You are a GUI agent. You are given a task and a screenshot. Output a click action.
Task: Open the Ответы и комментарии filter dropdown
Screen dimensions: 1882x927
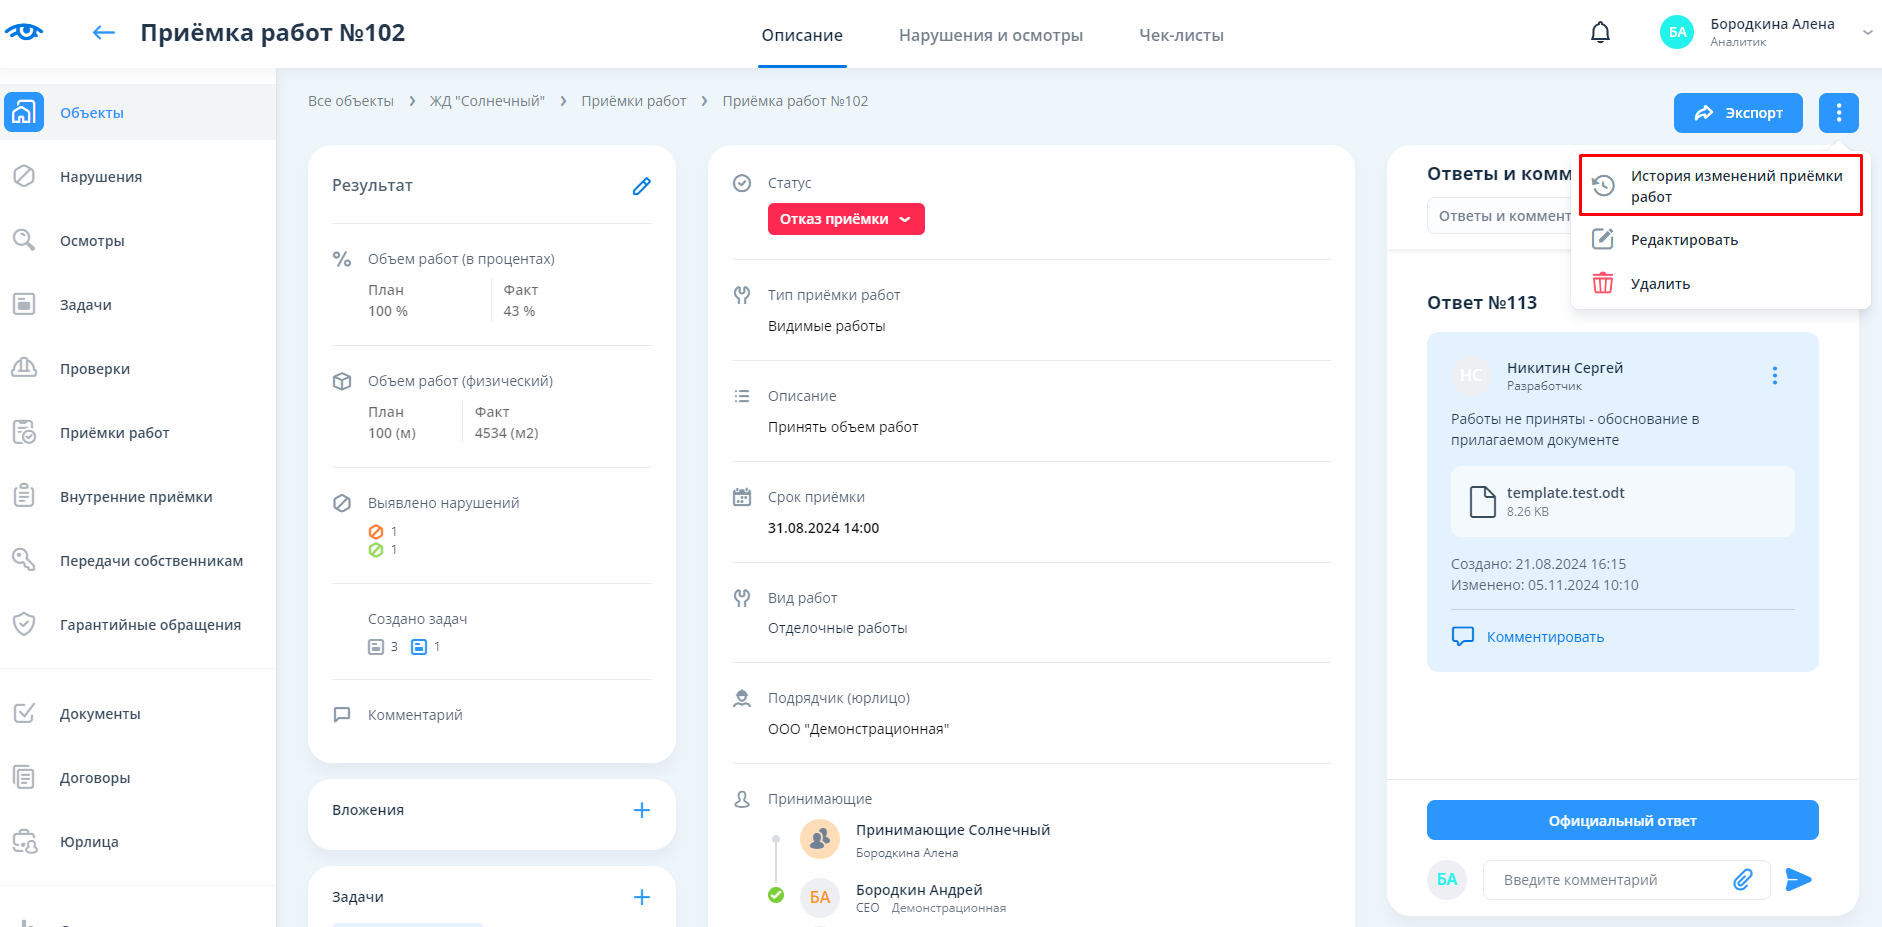(x=1500, y=216)
